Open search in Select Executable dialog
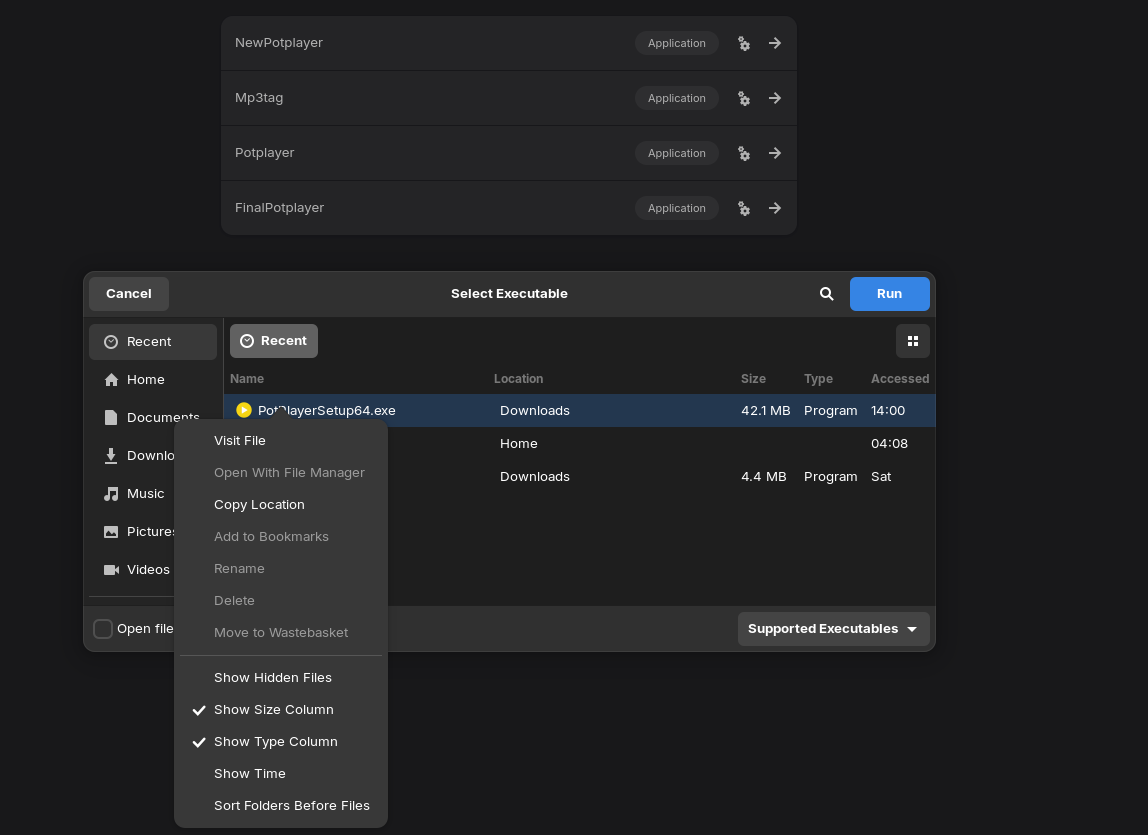The image size is (1148, 835). pyautogui.click(x=827, y=294)
